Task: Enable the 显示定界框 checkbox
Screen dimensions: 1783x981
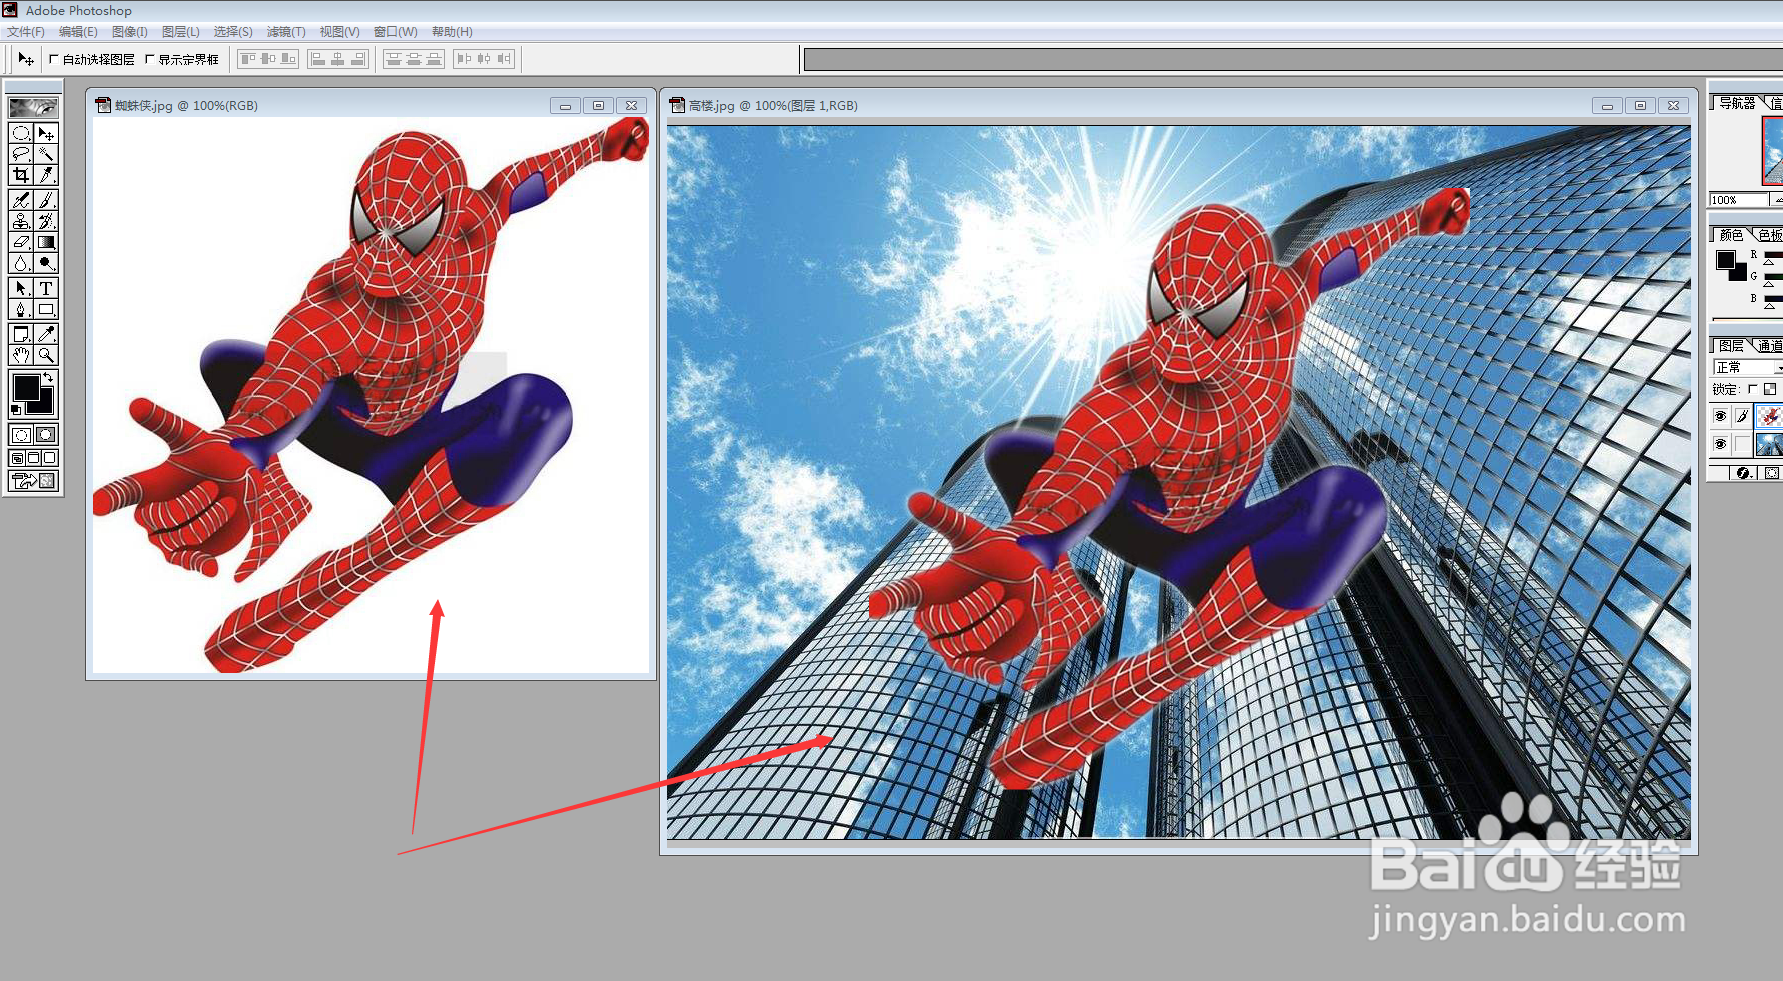Action: coord(150,59)
